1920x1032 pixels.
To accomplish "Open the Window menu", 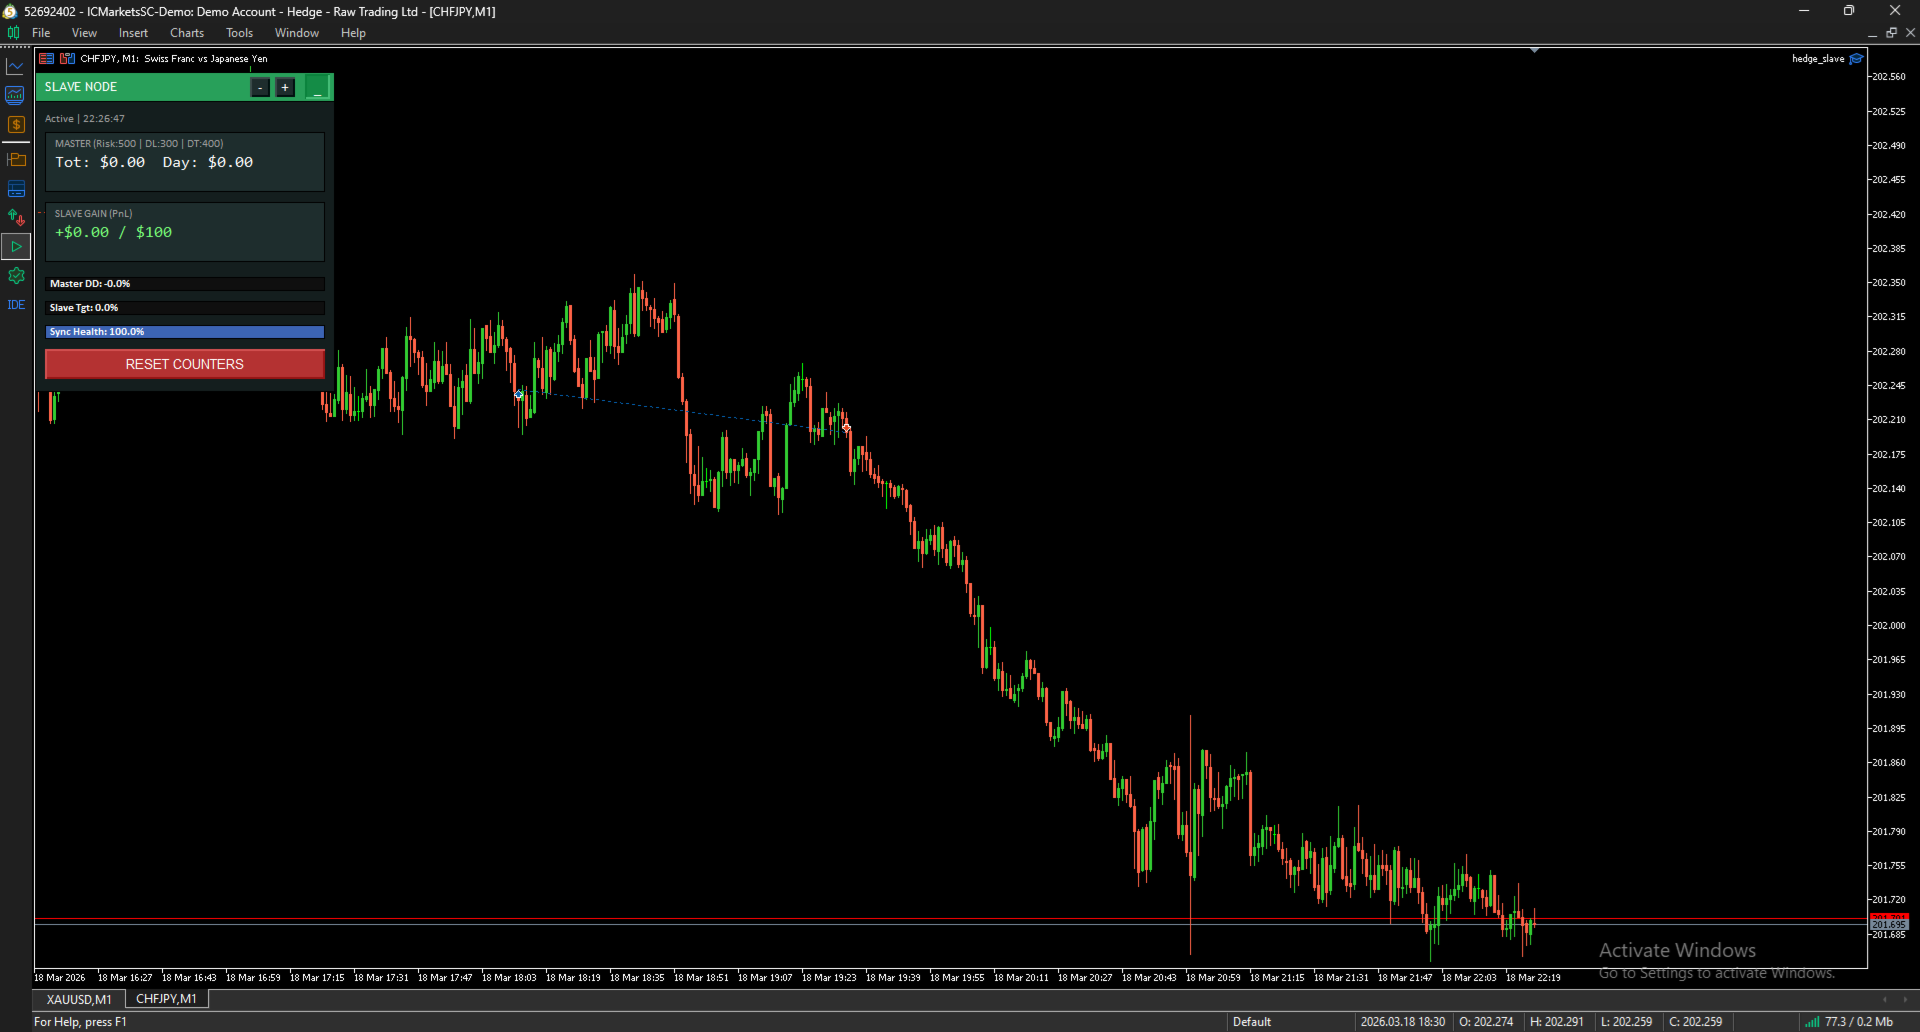I will point(297,33).
